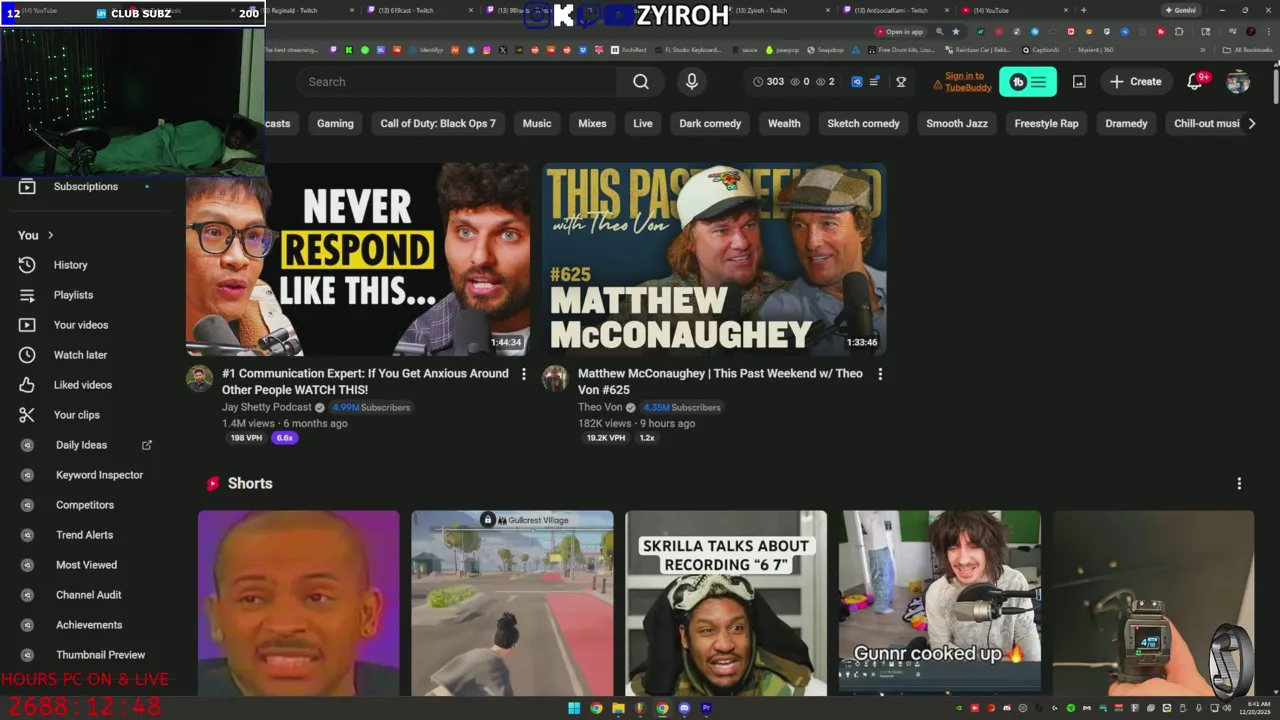Open the notifications bell
The image size is (1280, 720).
pos(1195,82)
